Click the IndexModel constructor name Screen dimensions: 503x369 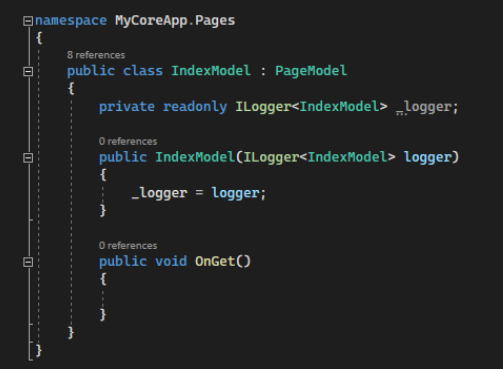coord(195,157)
